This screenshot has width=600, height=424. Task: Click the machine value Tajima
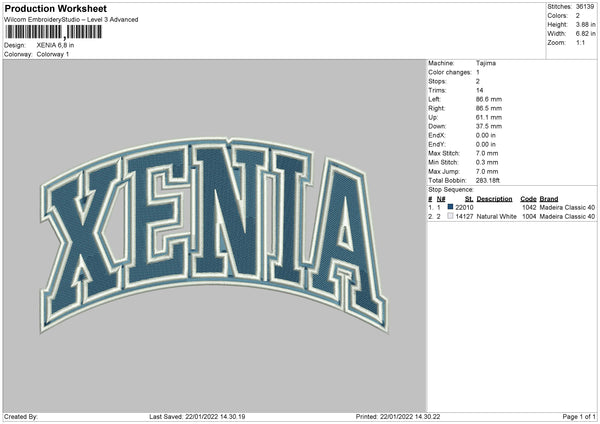486,63
